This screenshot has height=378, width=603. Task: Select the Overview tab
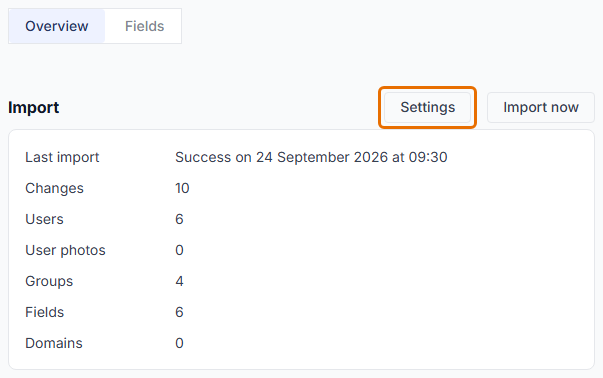[57, 26]
